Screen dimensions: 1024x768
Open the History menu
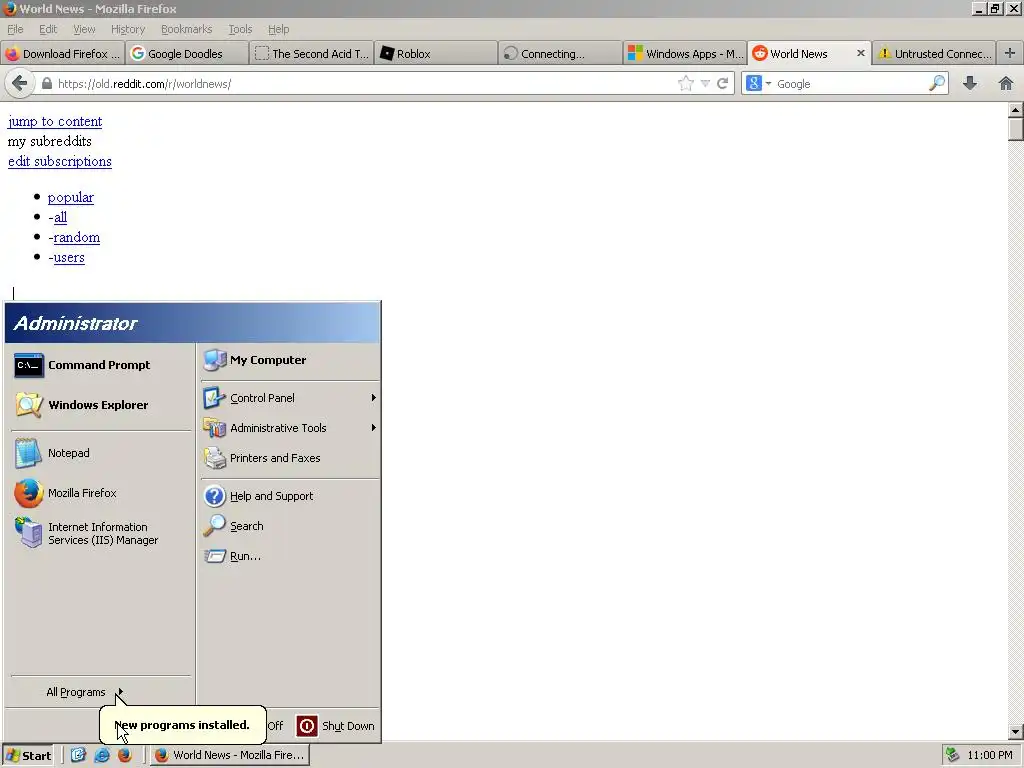(x=128, y=29)
